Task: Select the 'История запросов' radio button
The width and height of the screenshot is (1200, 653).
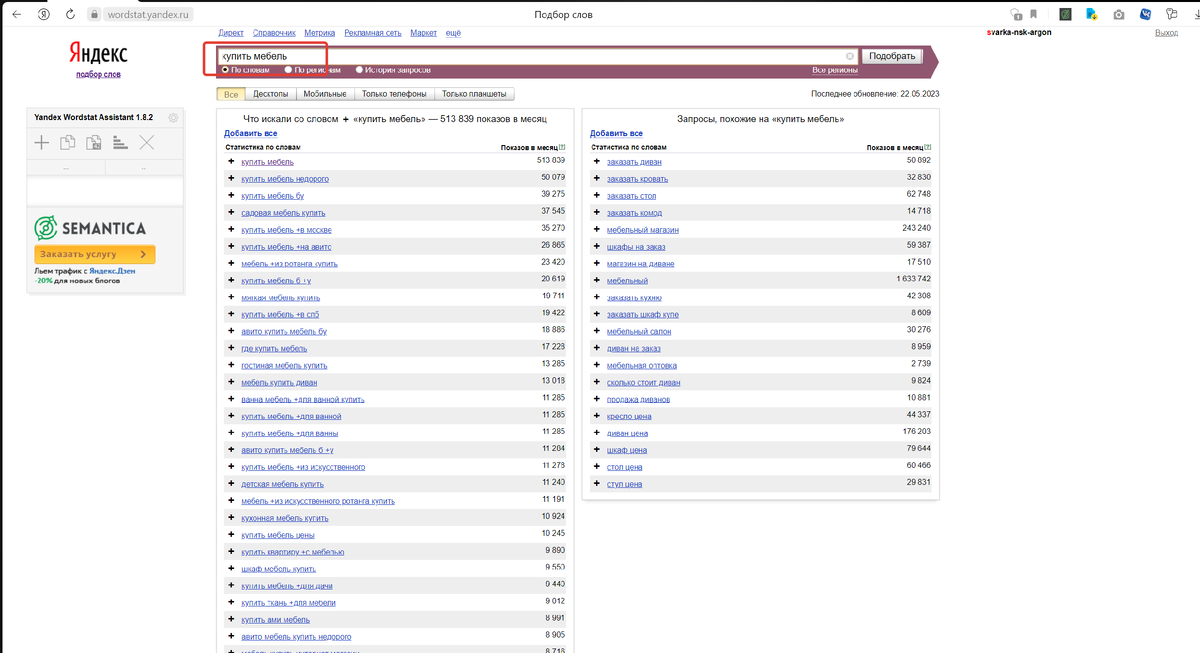Action: click(360, 70)
